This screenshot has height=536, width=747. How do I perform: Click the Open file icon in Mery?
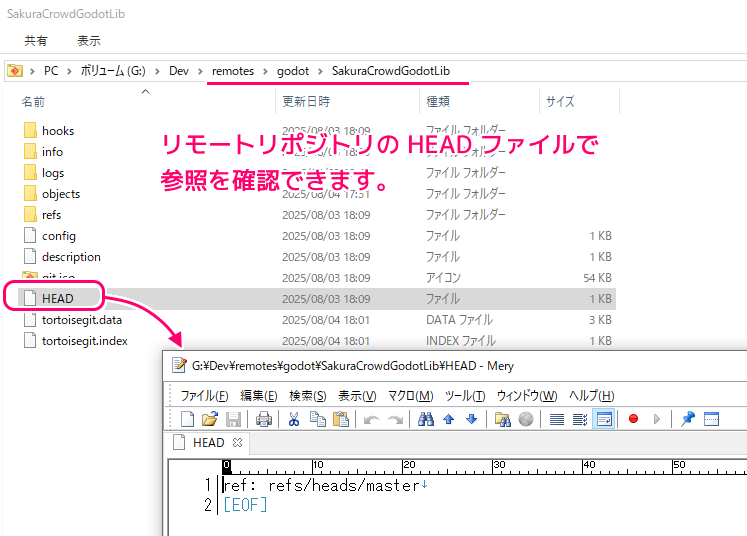210,419
